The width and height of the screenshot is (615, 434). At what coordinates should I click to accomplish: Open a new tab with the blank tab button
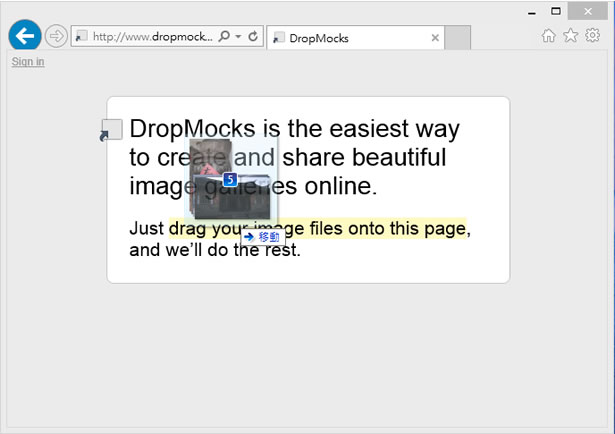point(457,38)
